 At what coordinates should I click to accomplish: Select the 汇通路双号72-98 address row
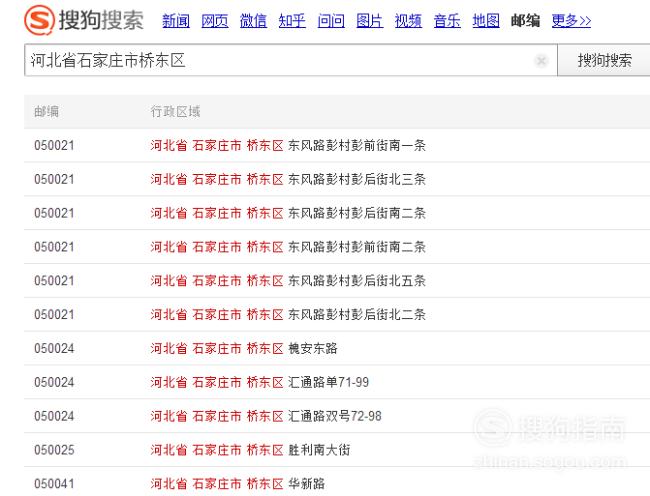point(337,416)
